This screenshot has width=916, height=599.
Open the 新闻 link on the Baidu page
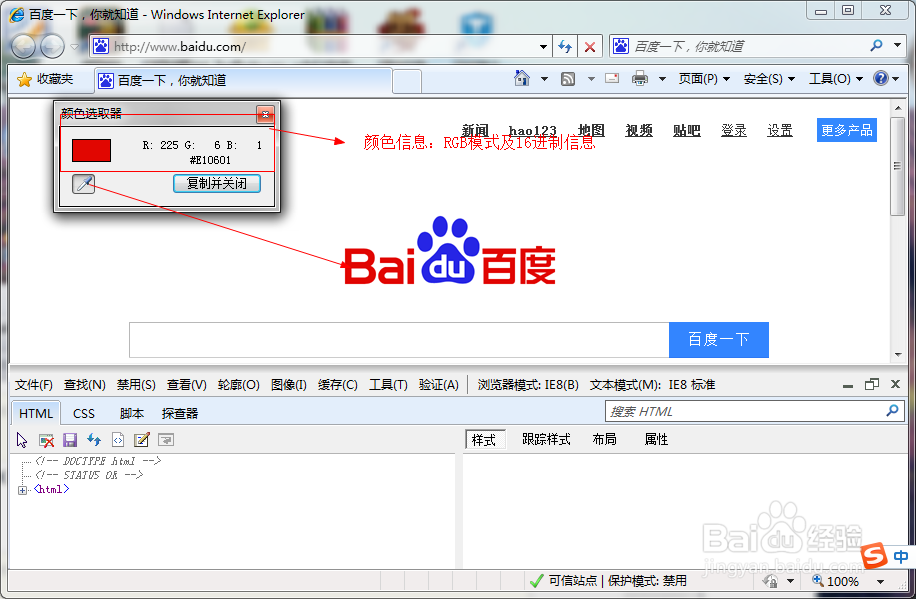(x=475, y=130)
